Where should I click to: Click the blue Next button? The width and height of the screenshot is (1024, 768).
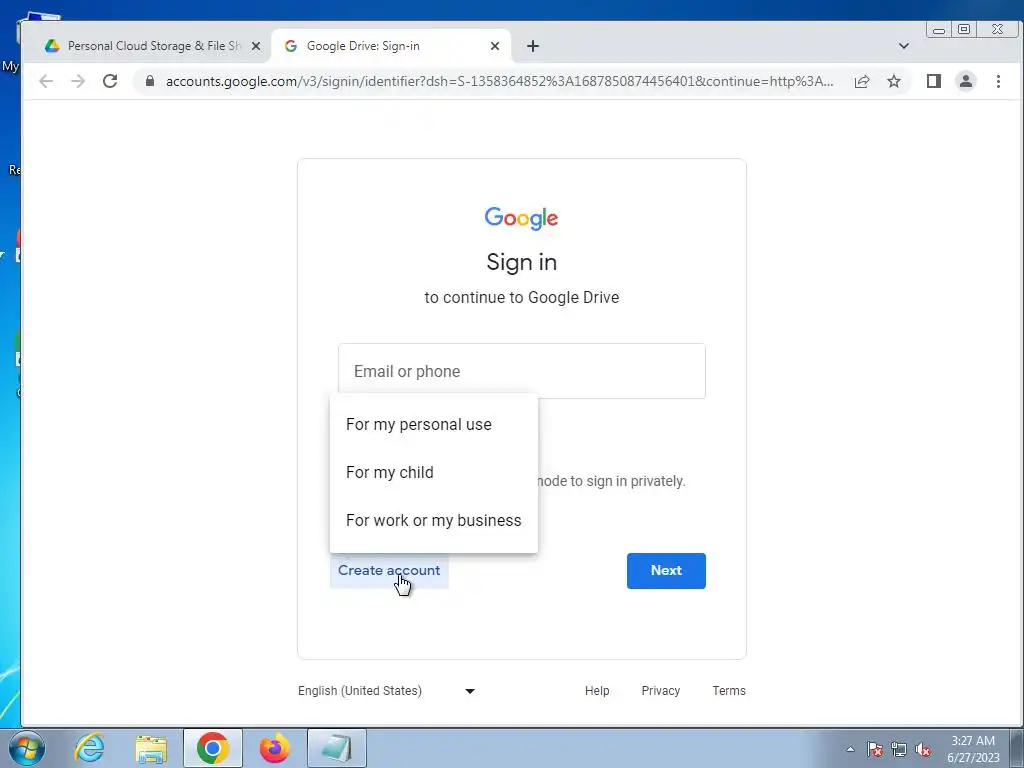pos(666,571)
